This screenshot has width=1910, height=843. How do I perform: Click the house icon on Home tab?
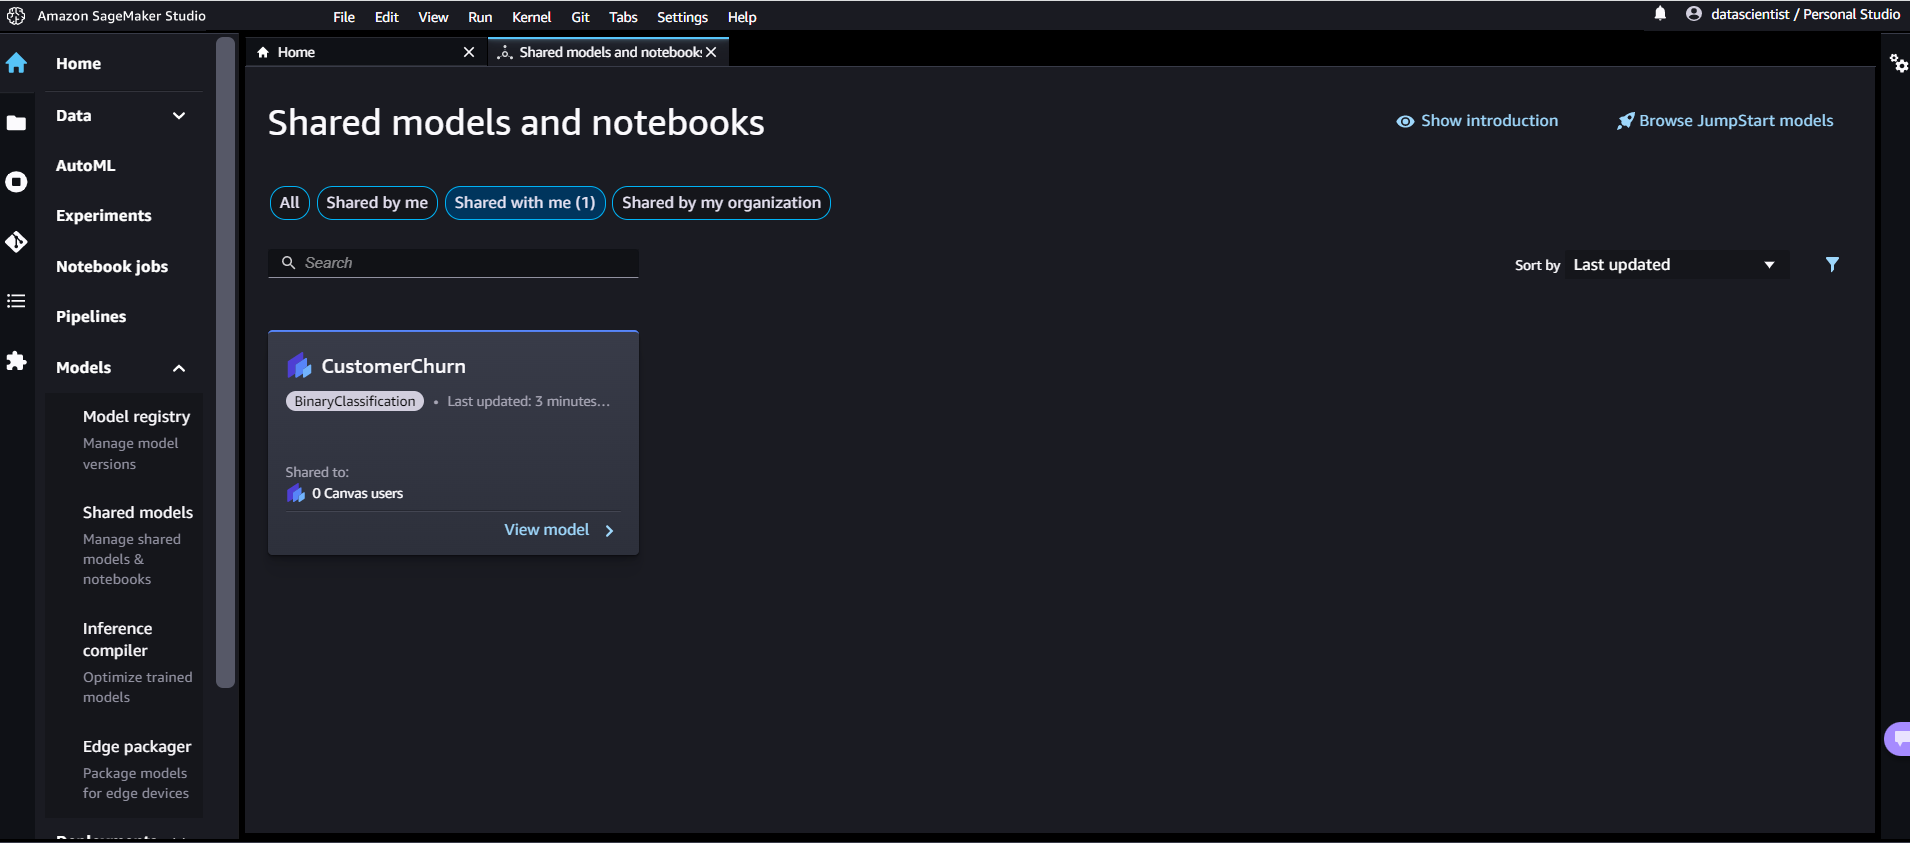[x=263, y=52]
